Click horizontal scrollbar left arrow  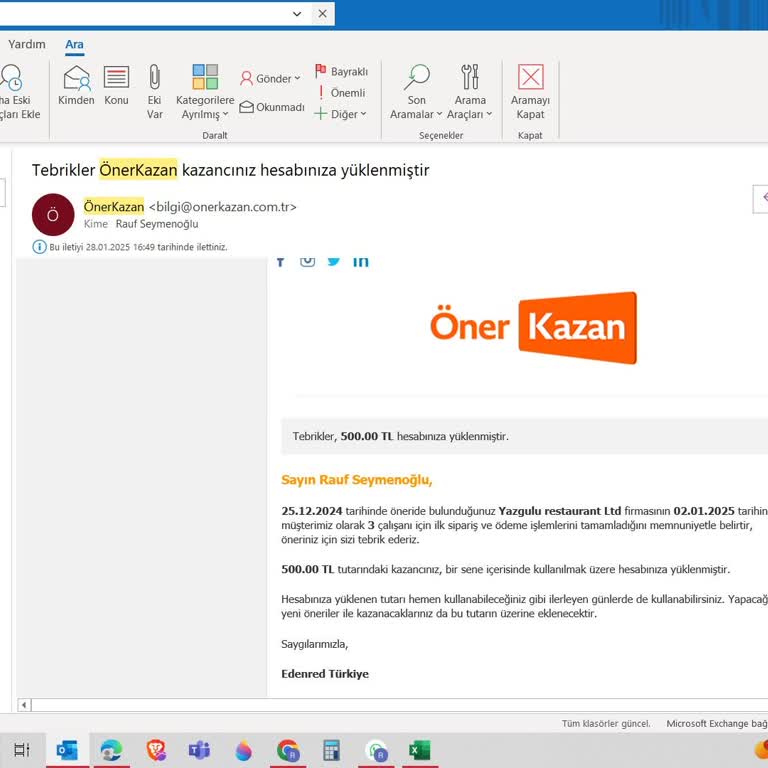pos(24,705)
